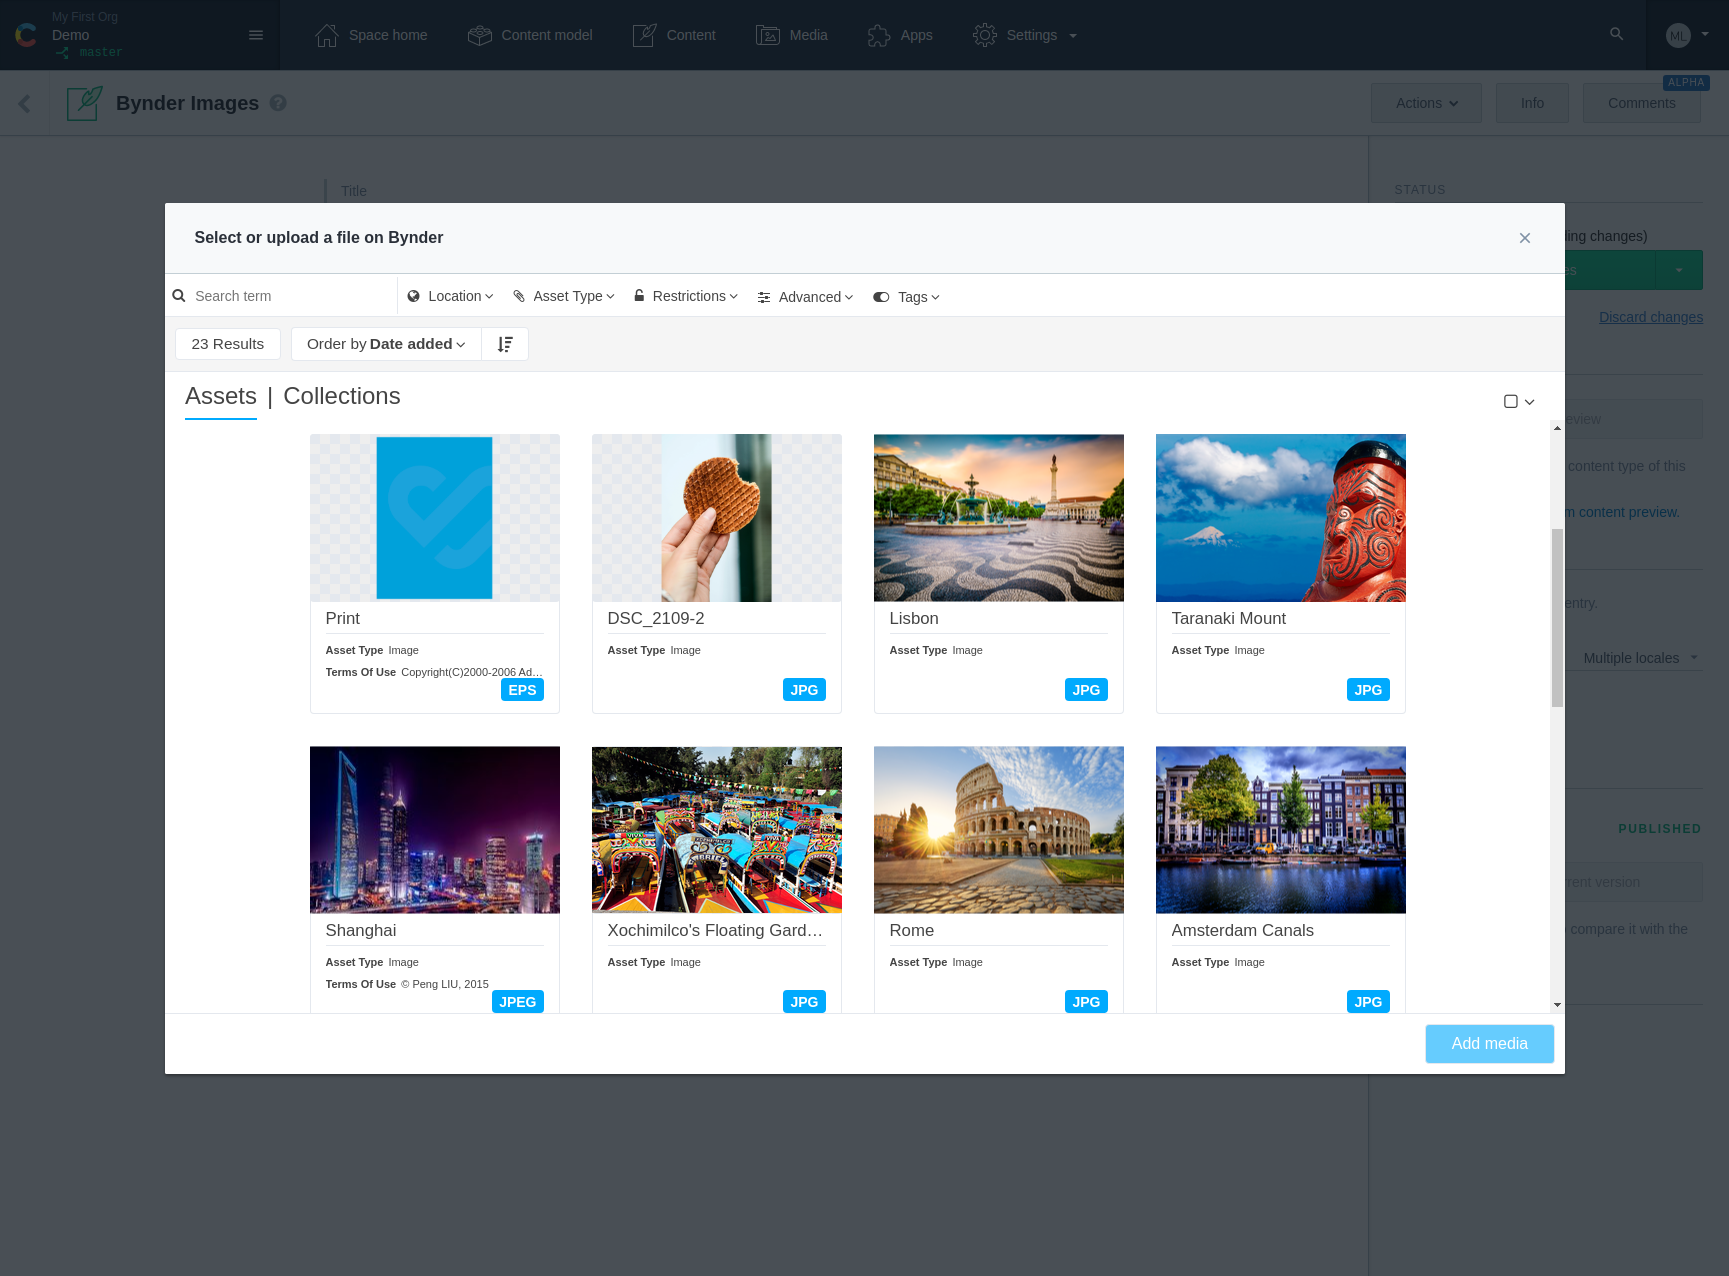
Task: Click the search magnifier in Bynder dialog
Action: pos(179,296)
